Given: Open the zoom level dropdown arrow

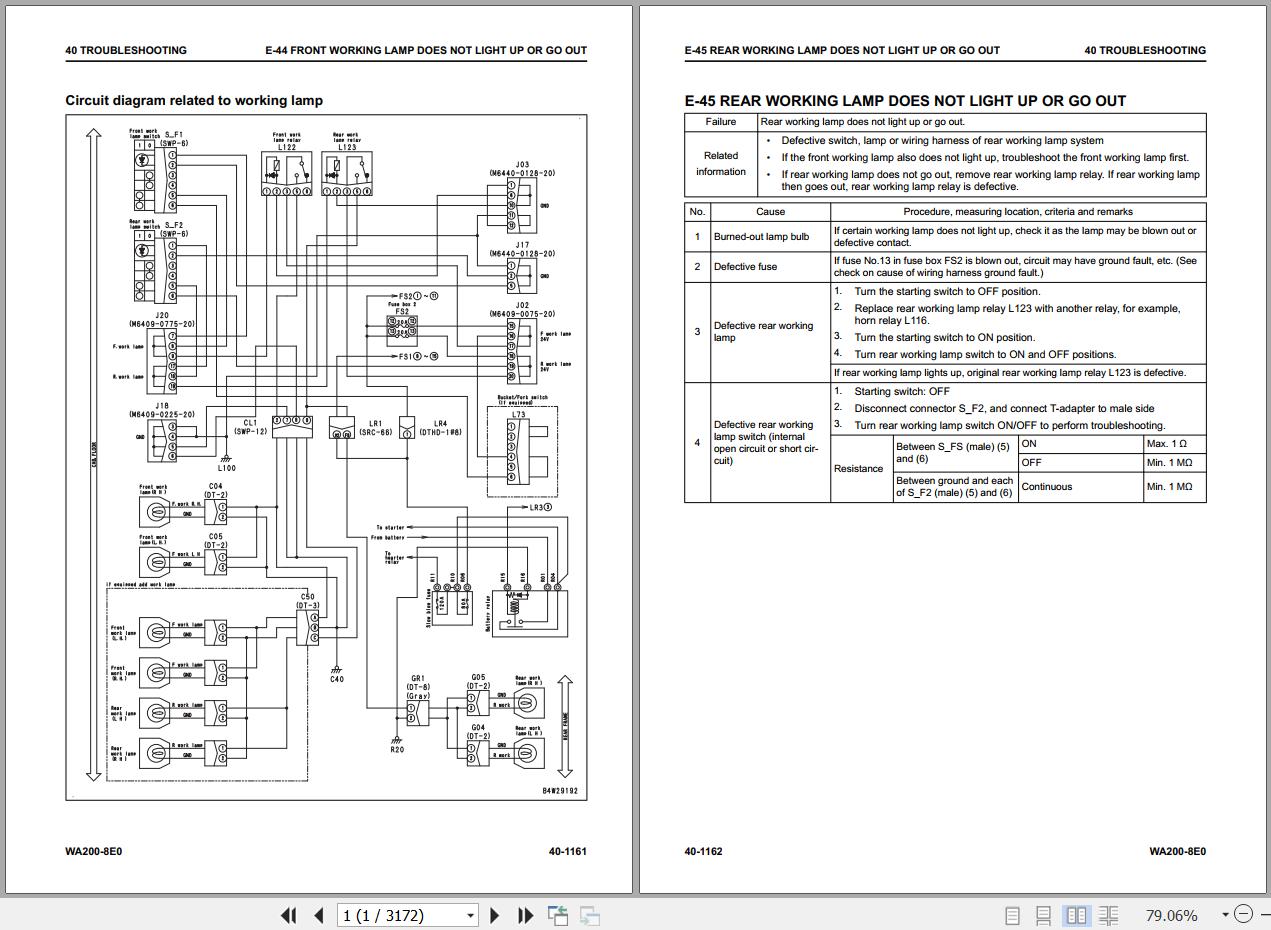Looking at the screenshot, I should [1224, 914].
